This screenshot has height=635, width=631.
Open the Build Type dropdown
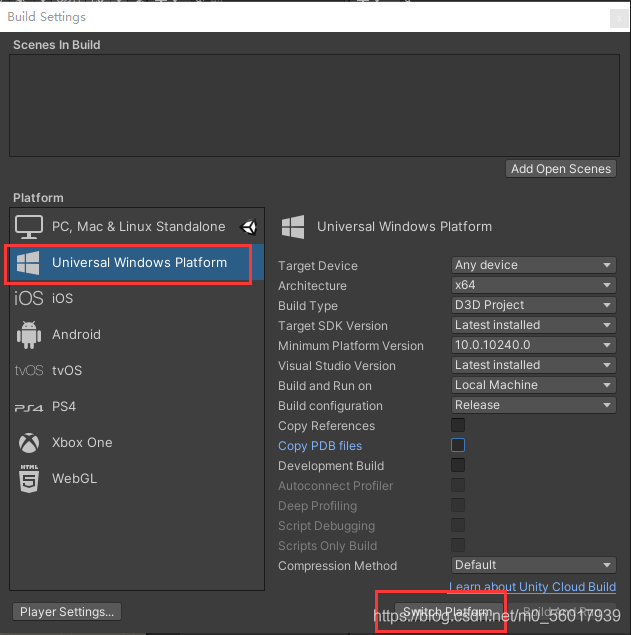[x=534, y=305]
